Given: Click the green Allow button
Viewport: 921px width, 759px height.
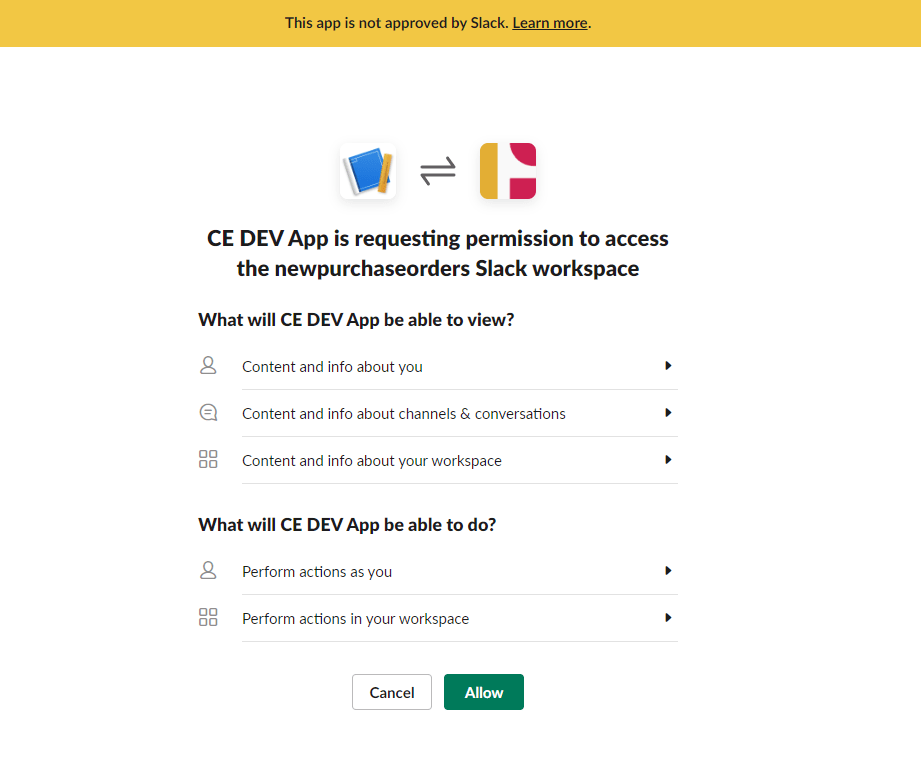Looking at the screenshot, I should (484, 692).
